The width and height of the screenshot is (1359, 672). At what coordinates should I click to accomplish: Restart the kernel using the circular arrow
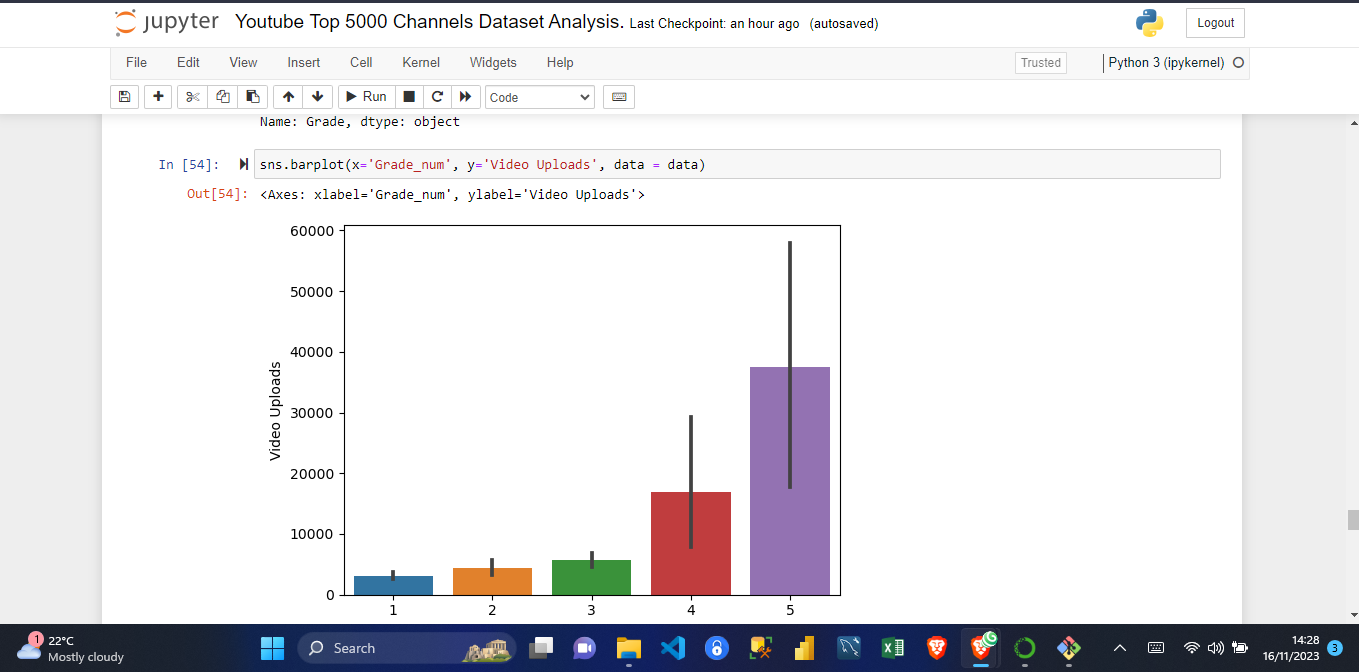tap(437, 97)
